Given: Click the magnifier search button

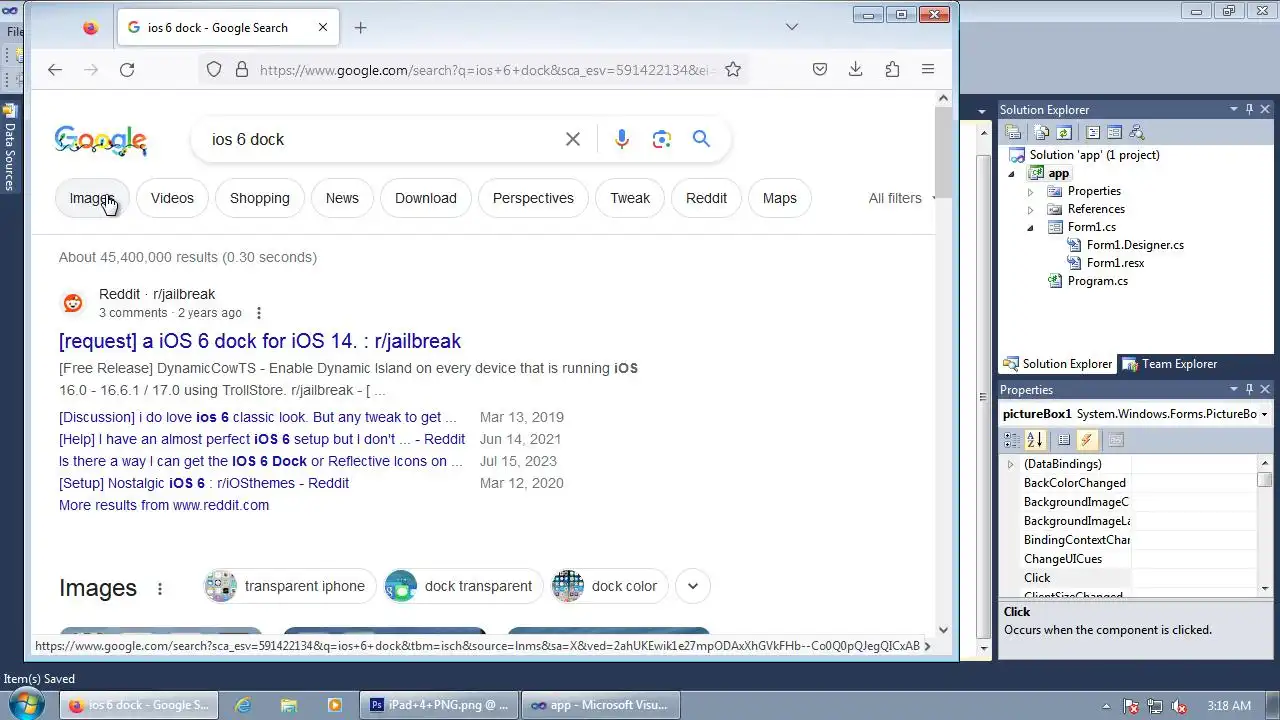Looking at the screenshot, I should click(701, 139).
